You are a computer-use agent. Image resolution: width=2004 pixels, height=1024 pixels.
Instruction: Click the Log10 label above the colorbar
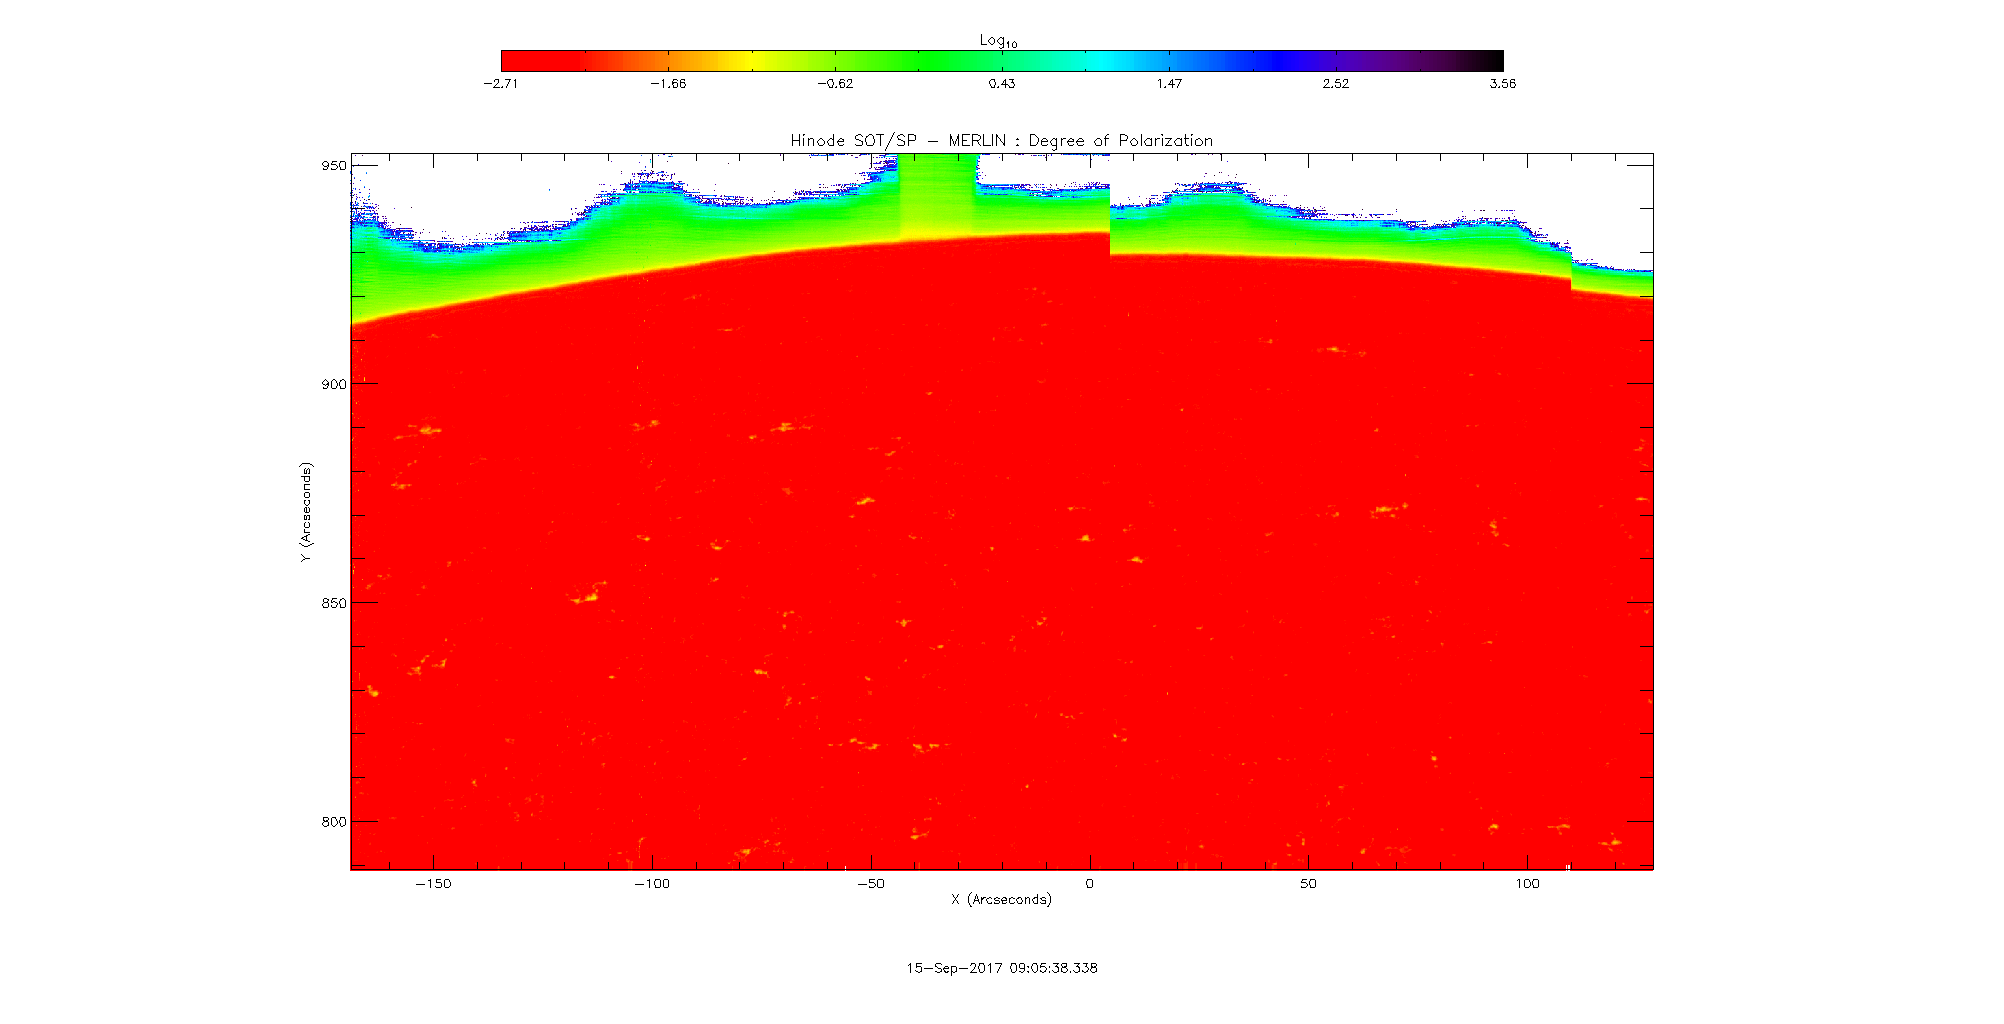(x=998, y=40)
